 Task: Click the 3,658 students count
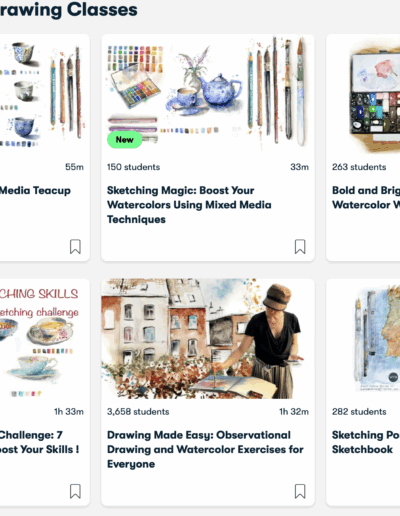click(x=138, y=412)
